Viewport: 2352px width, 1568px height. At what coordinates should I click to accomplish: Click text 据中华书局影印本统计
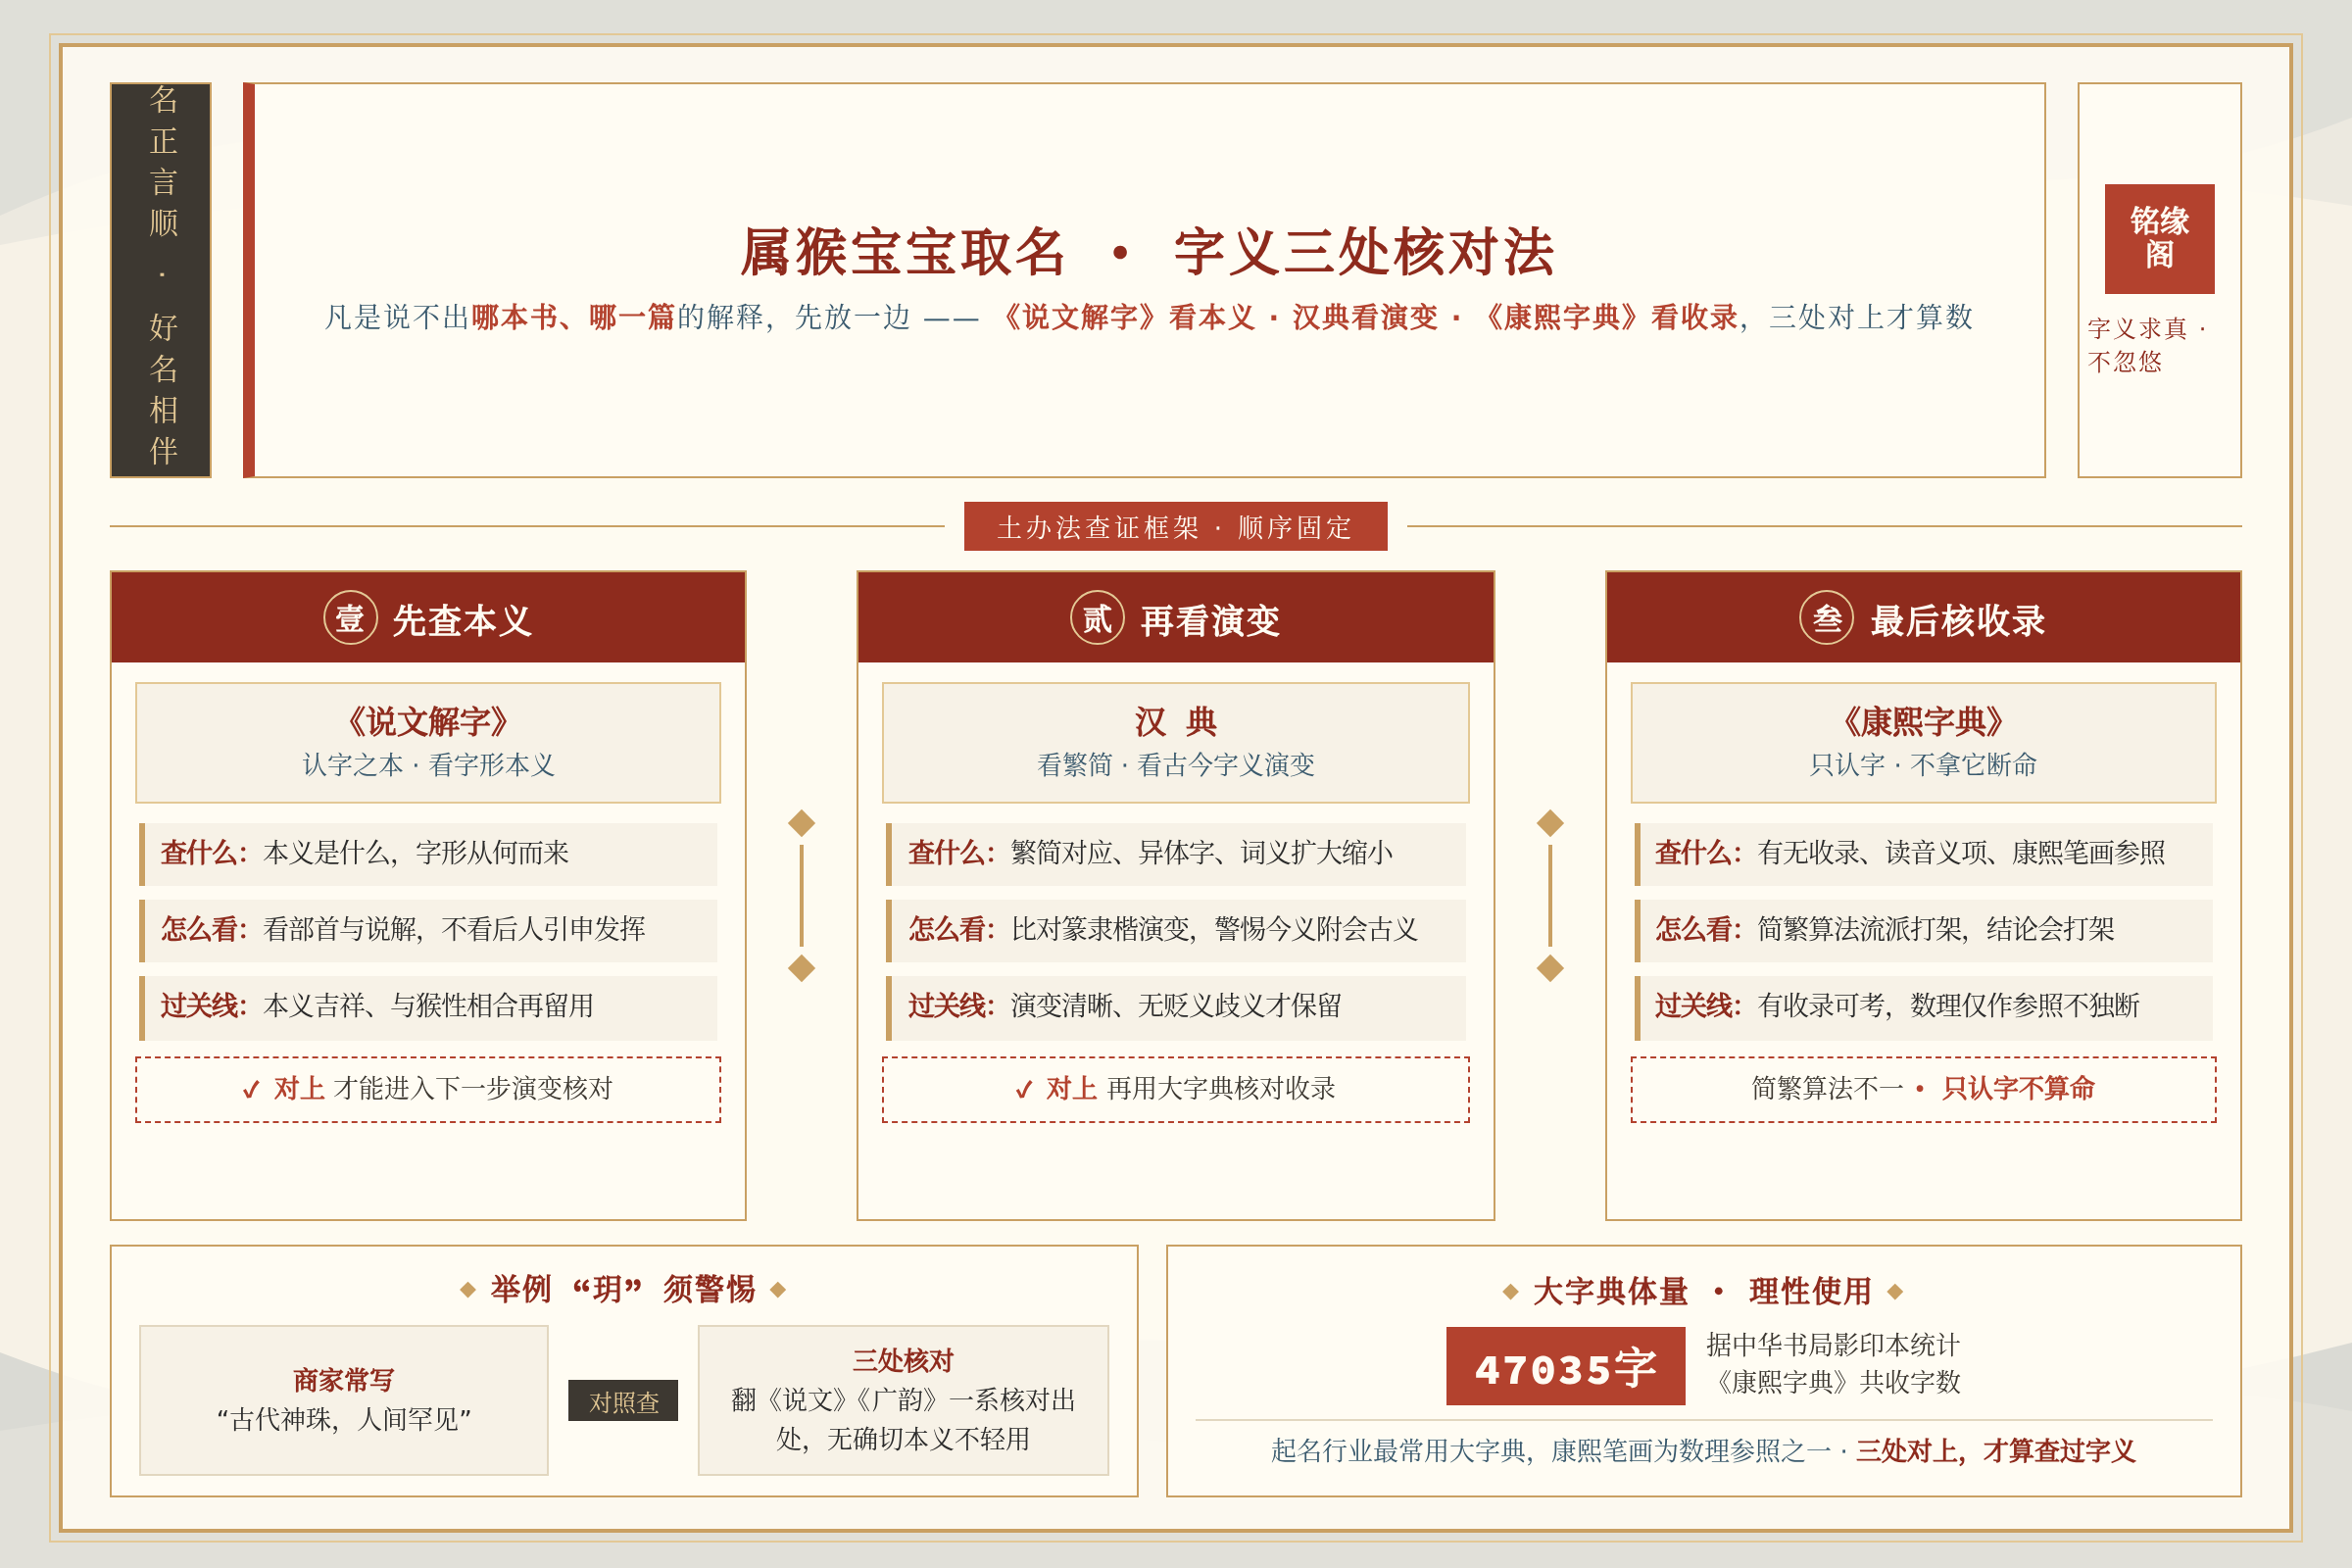[1832, 1345]
